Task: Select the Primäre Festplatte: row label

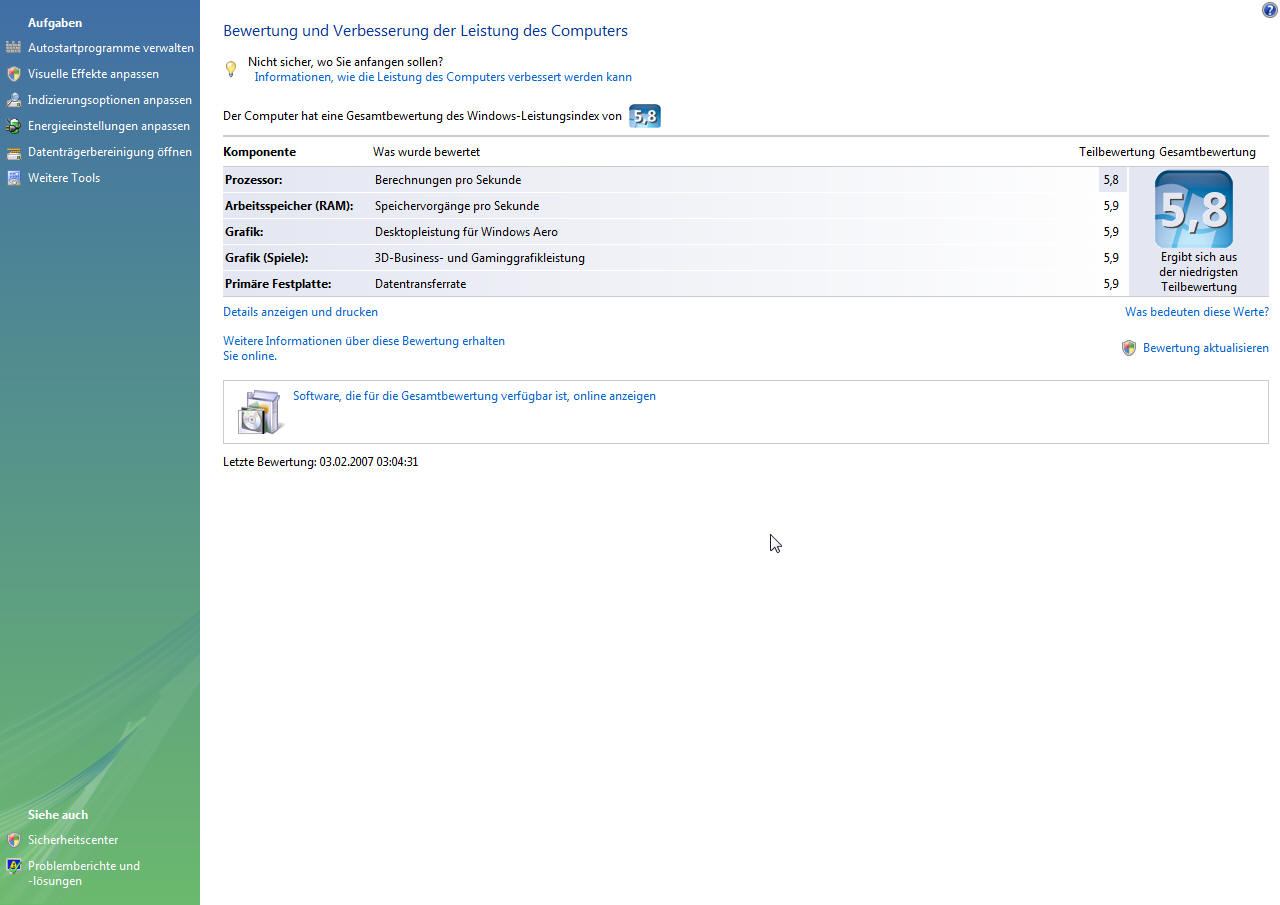Action: [278, 284]
